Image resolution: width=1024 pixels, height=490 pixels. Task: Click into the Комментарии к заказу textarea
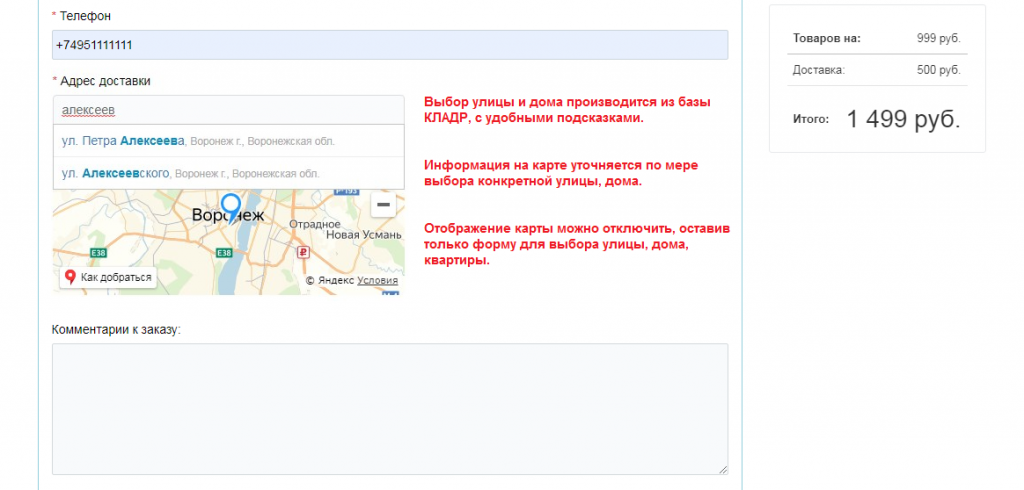(x=390, y=408)
